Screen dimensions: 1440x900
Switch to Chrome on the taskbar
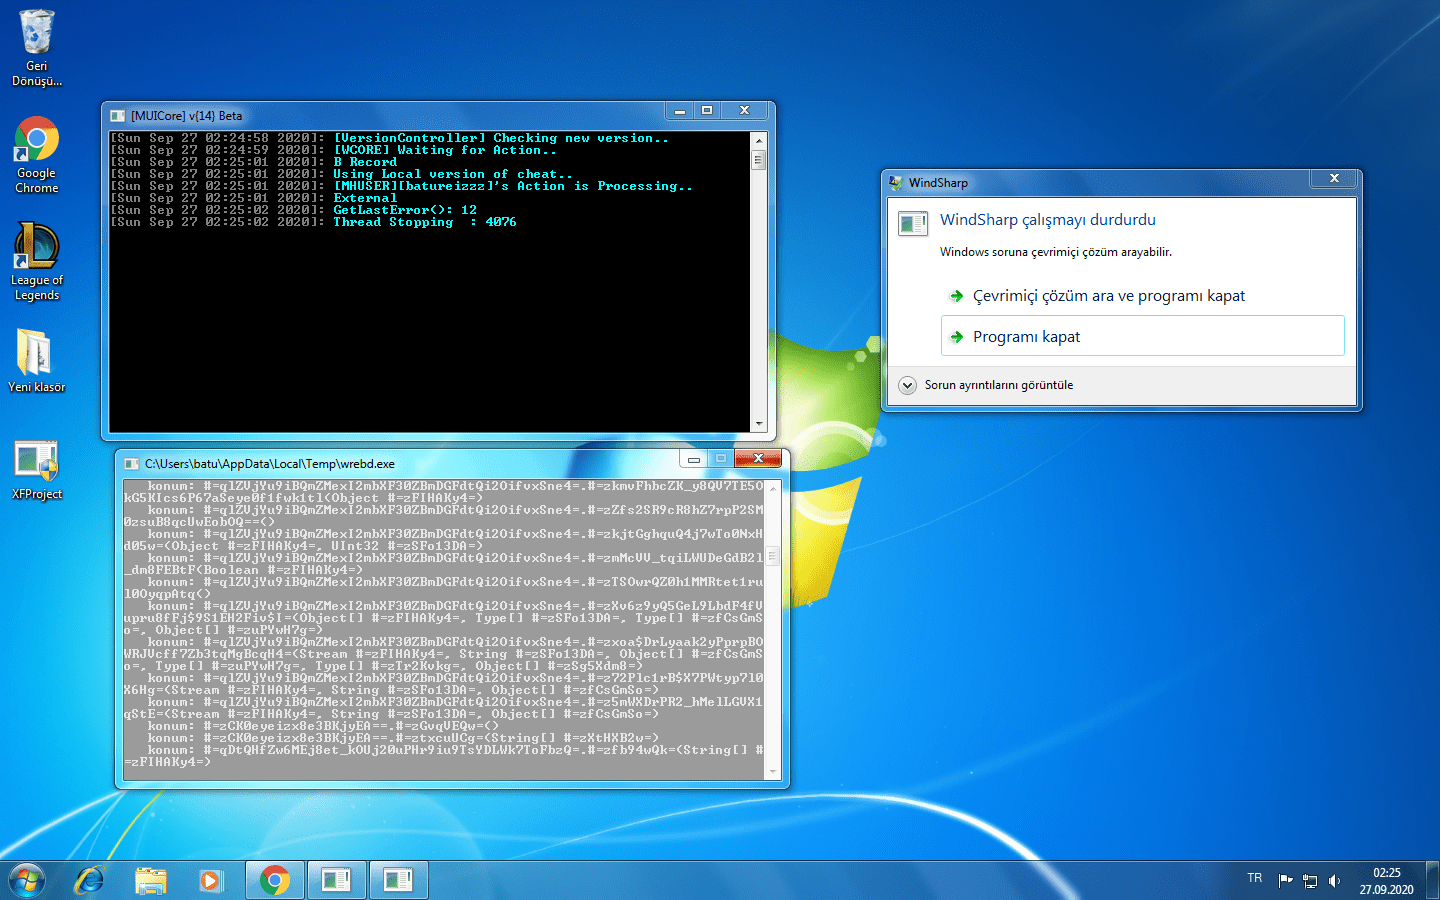pyautogui.click(x=275, y=880)
